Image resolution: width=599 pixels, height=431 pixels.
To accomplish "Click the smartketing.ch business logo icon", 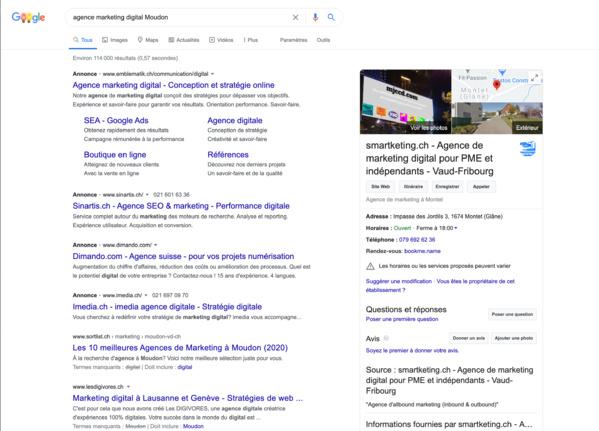I will click(x=528, y=148).
